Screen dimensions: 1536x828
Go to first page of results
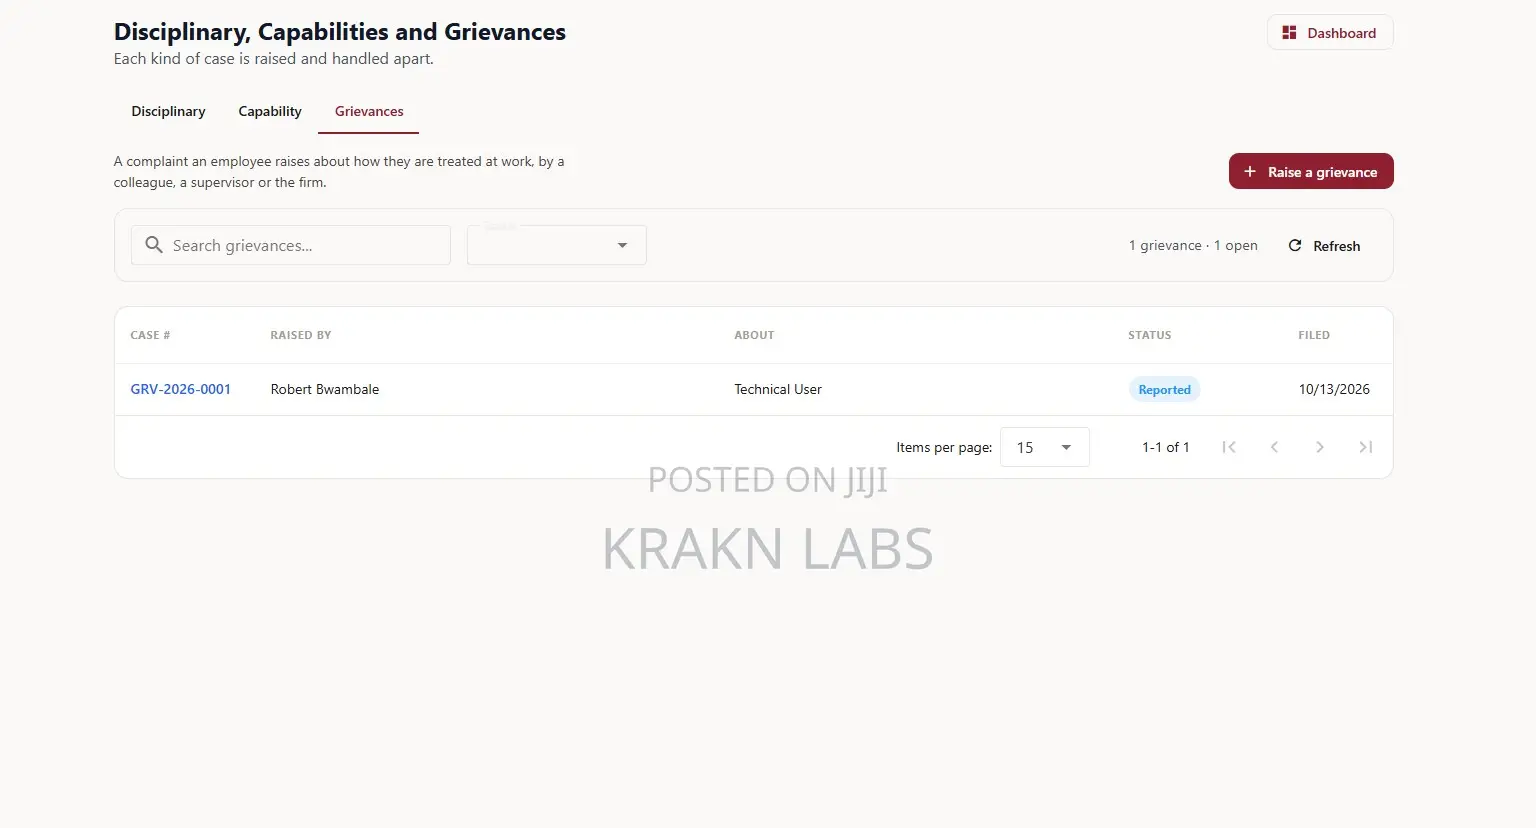click(1229, 447)
